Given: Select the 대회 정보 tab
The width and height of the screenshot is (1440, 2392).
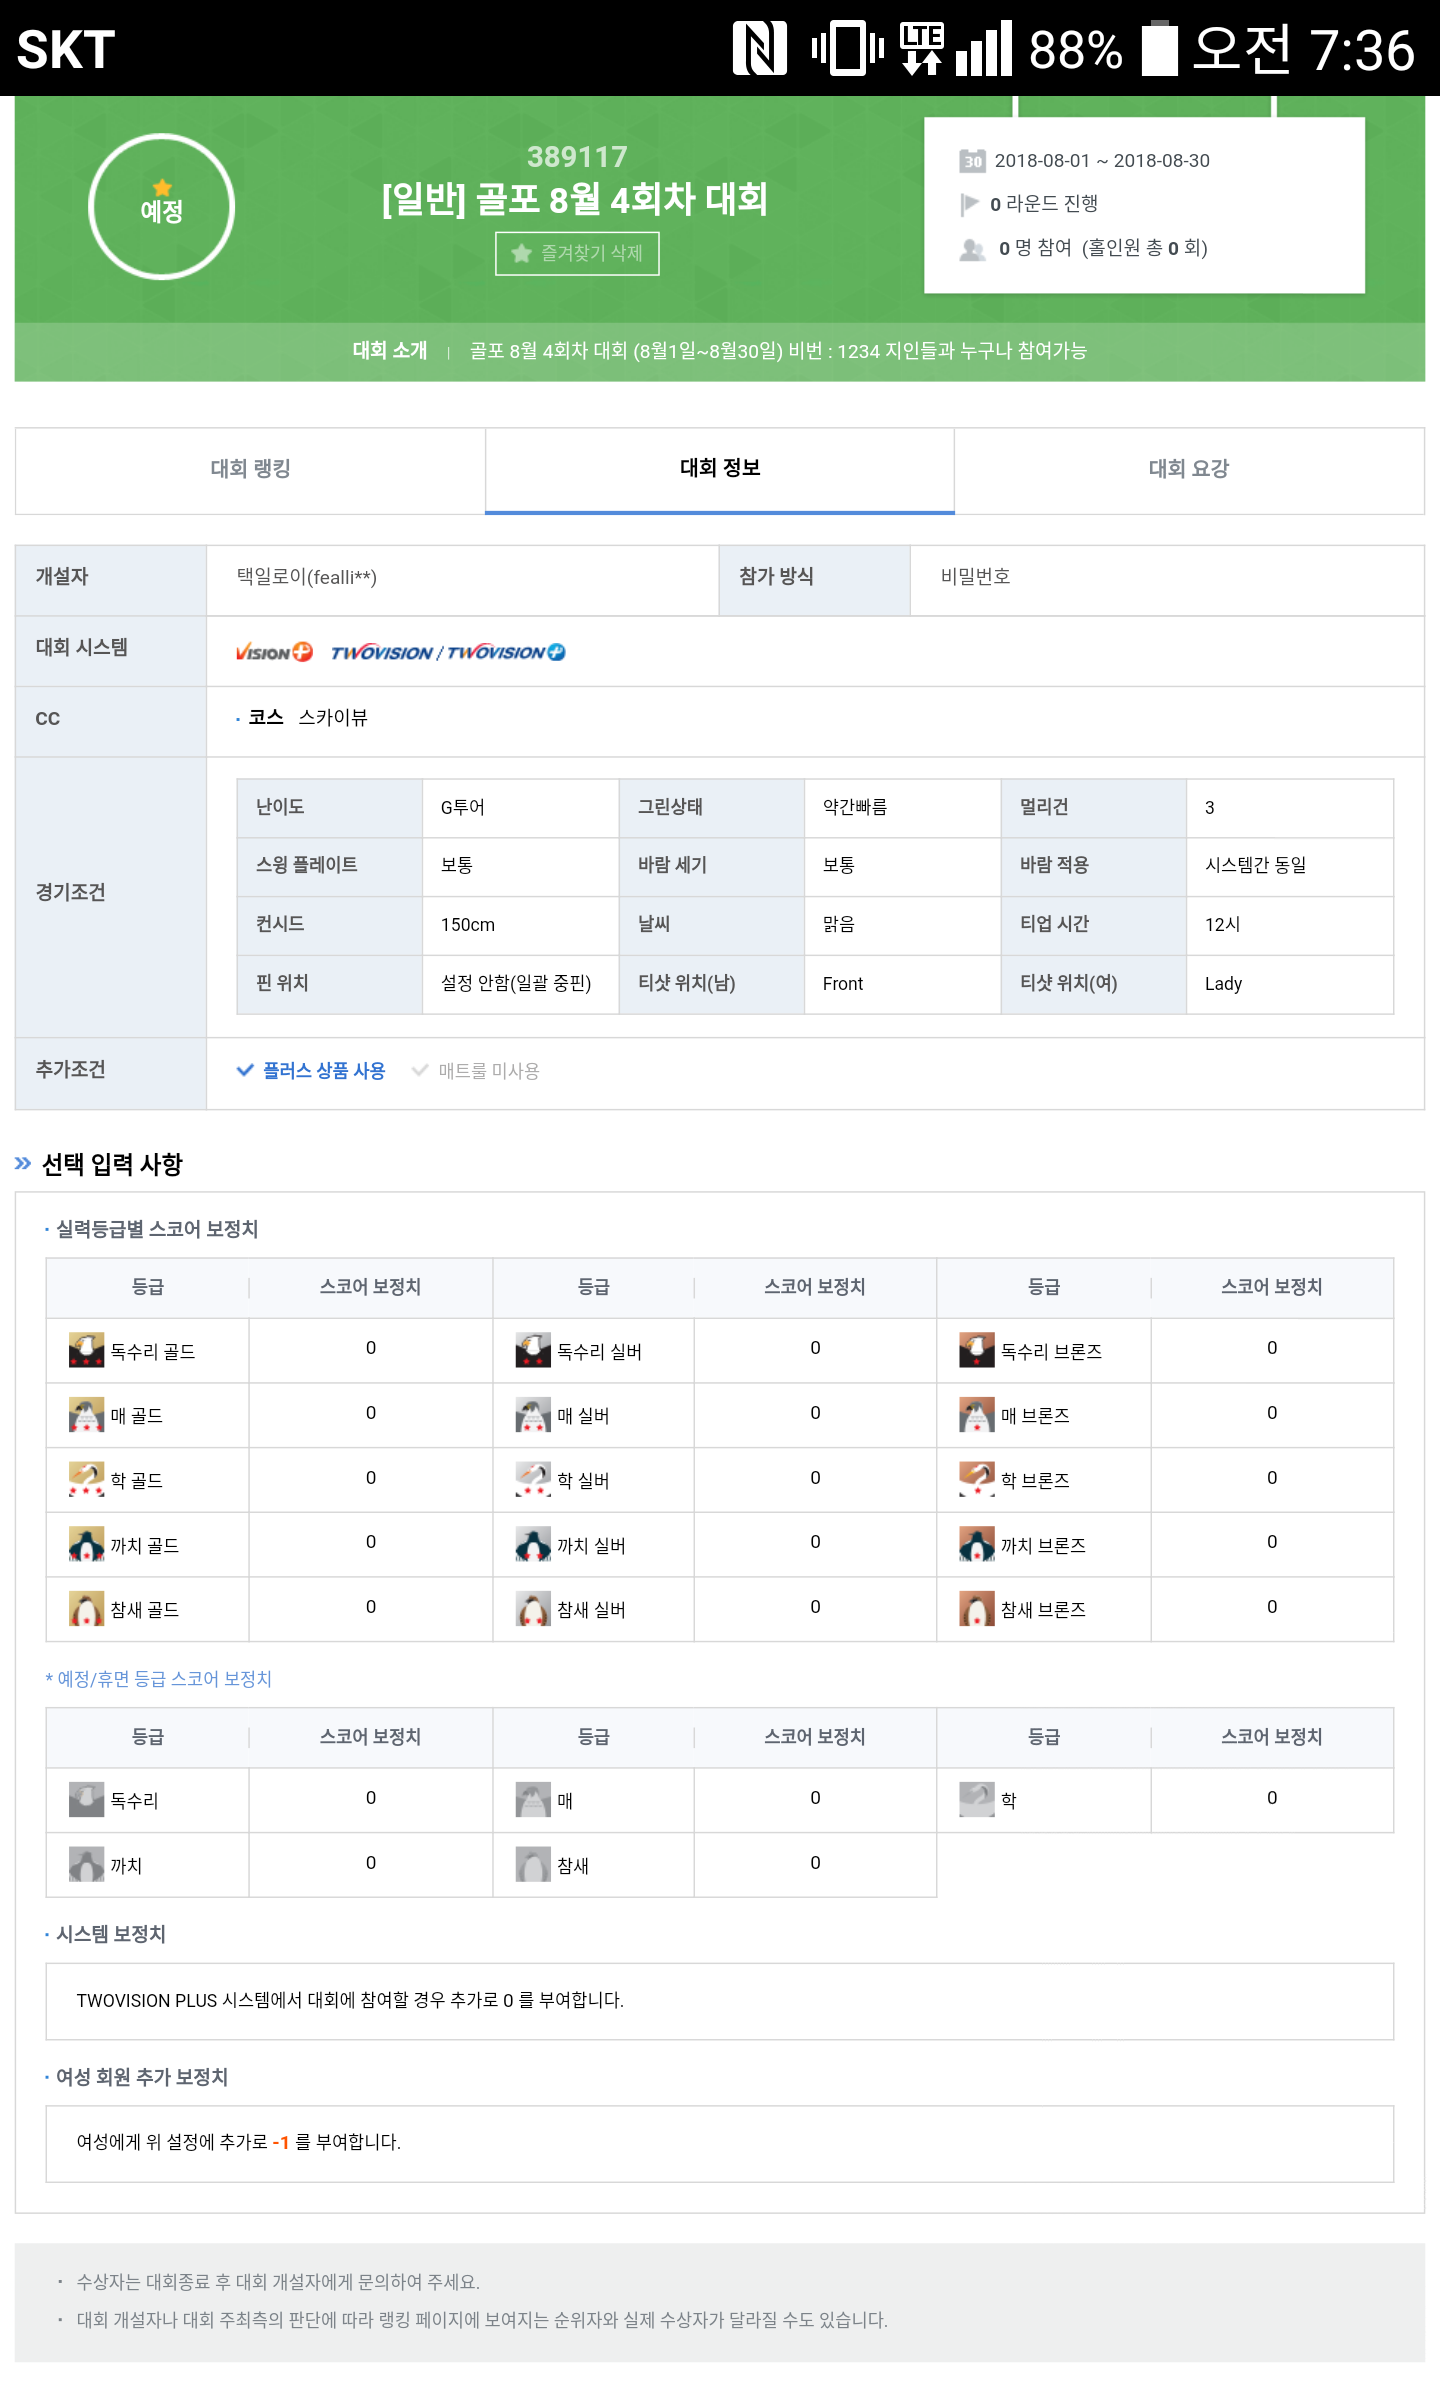Looking at the screenshot, I should (720, 469).
